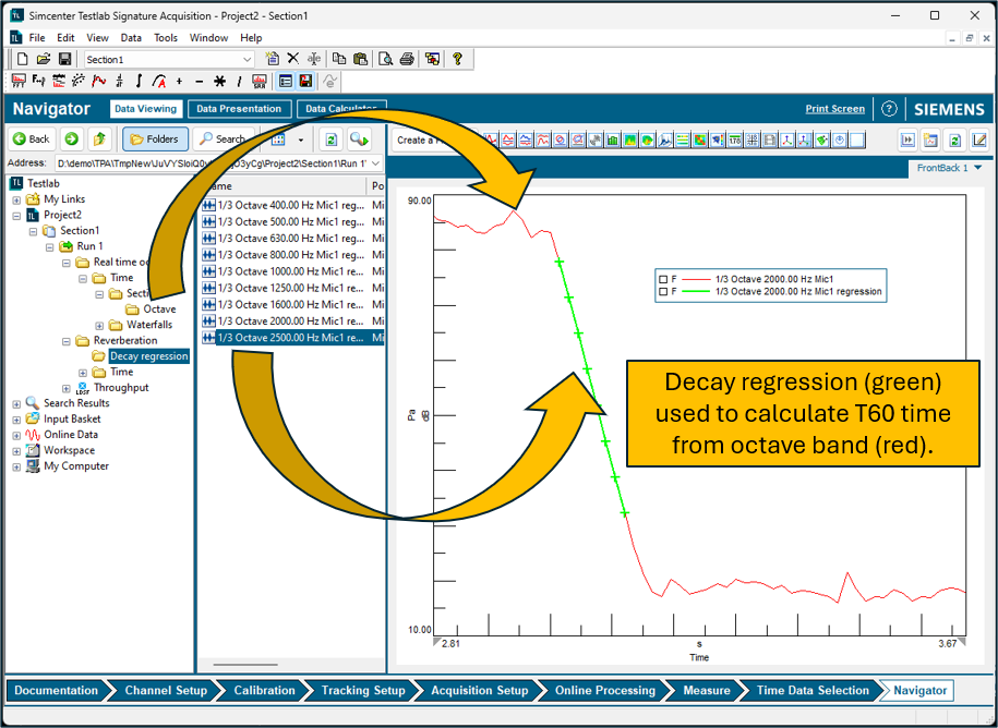
Task: Collapse the Run 1 tree node
Action: (x=50, y=247)
